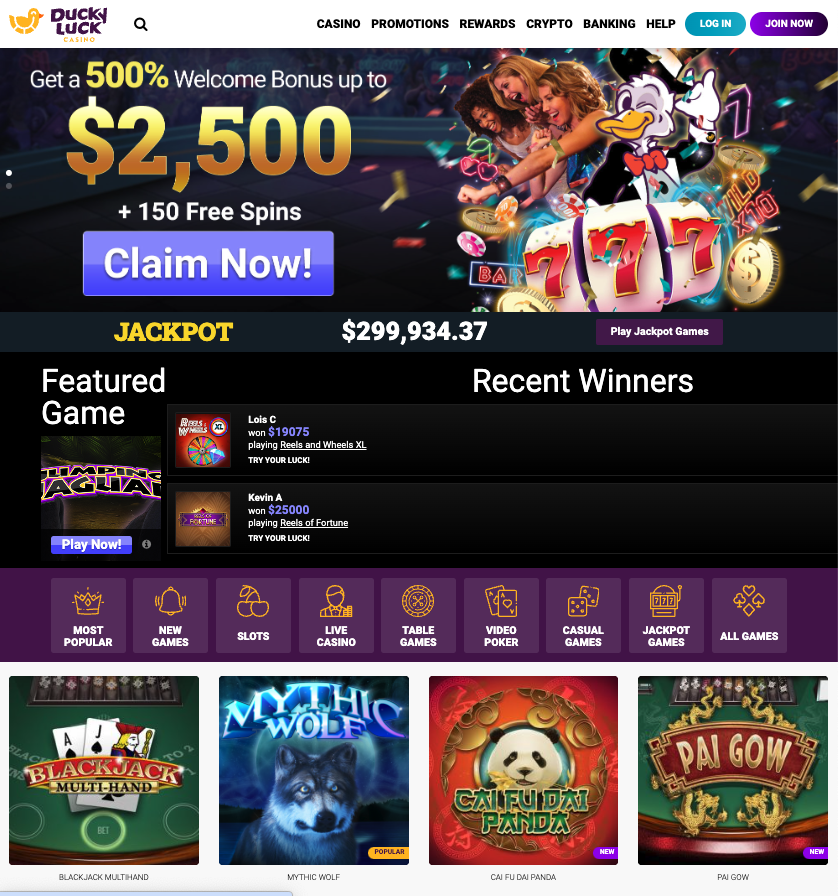Open the Most Popular games category
Image resolution: width=838 pixels, height=896 pixels.
(x=88, y=615)
